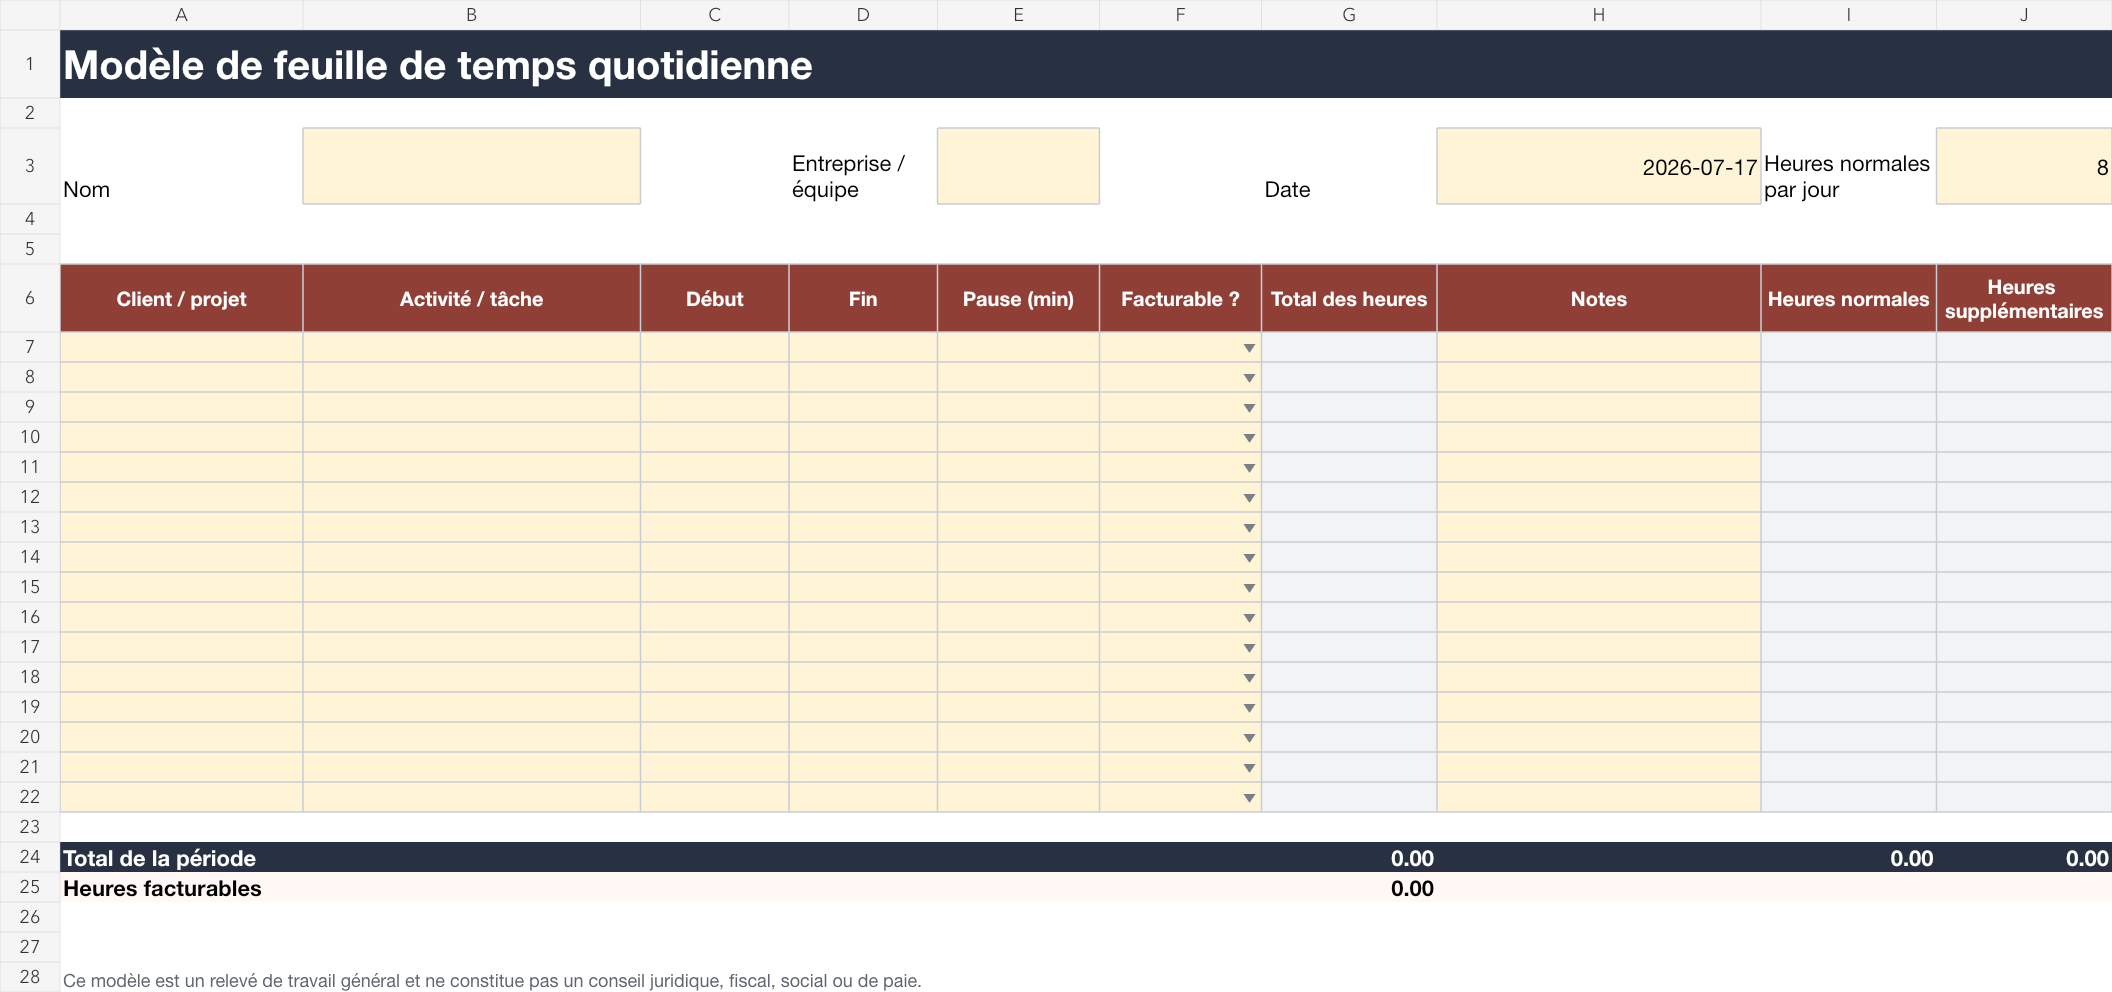The image size is (2112, 992).
Task: Select row 24 header
Action: click(30, 857)
